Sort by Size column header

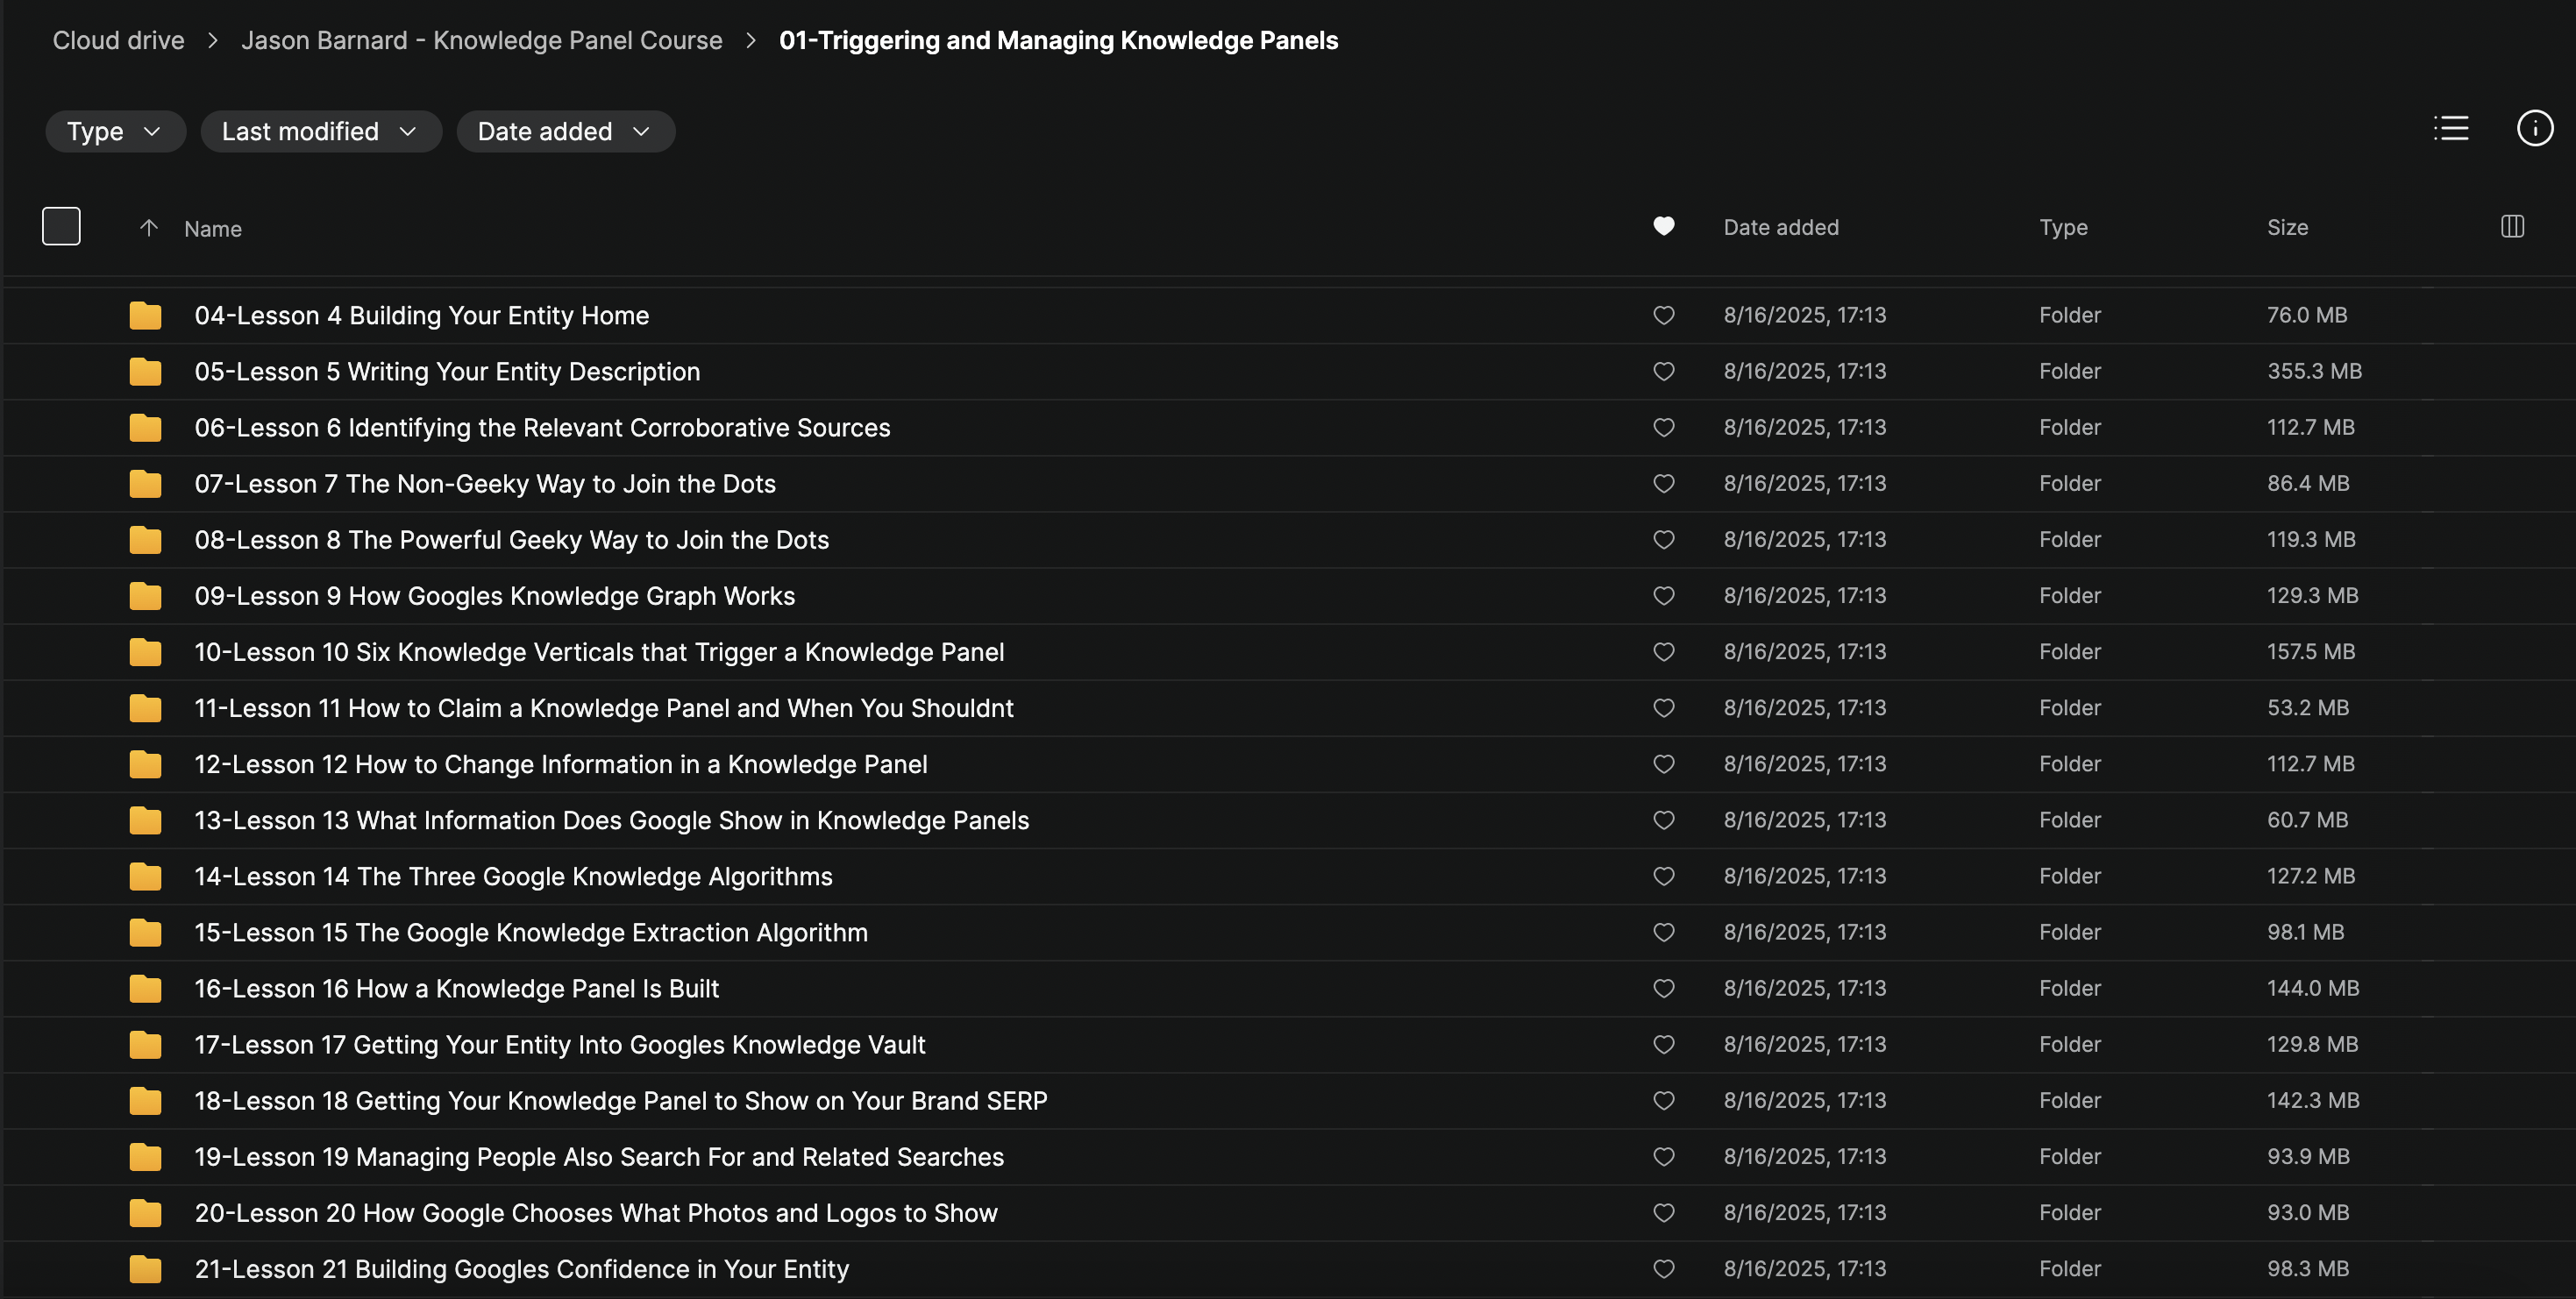(x=2287, y=228)
